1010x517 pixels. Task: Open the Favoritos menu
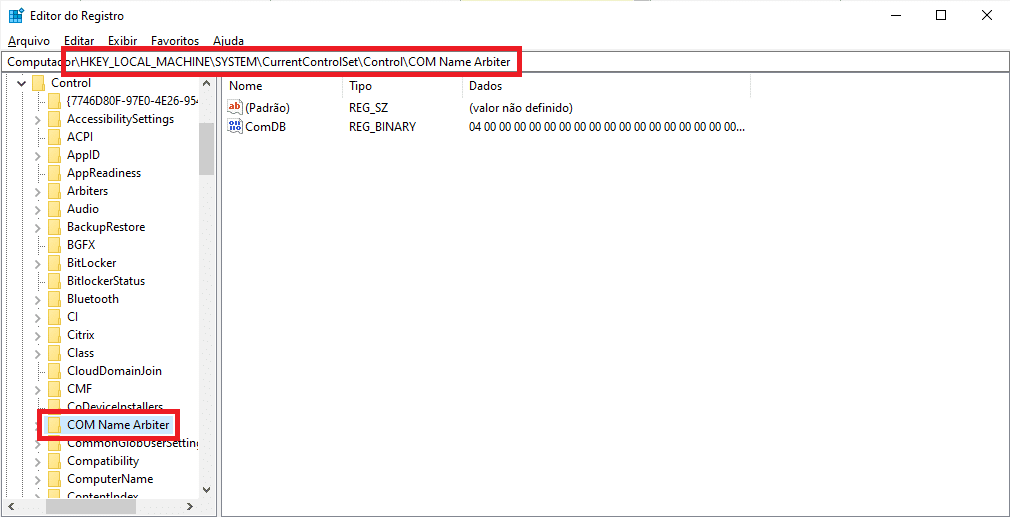(175, 41)
